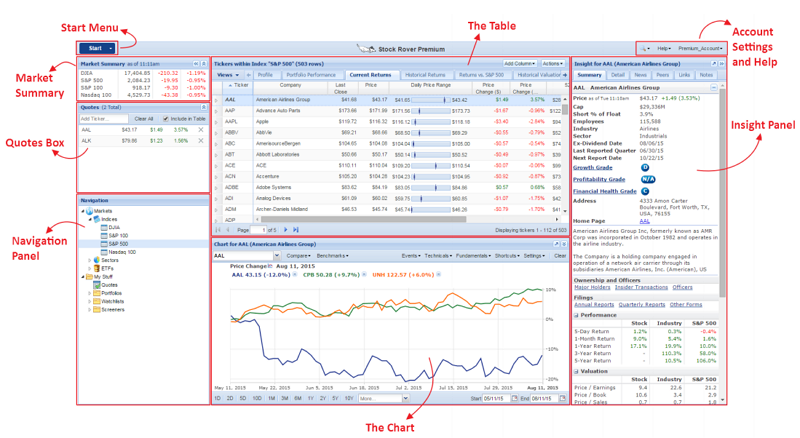The width and height of the screenshot is (800, 438).
Task: Expand the Watchlists folder
Action: click(x=90, y=301)
